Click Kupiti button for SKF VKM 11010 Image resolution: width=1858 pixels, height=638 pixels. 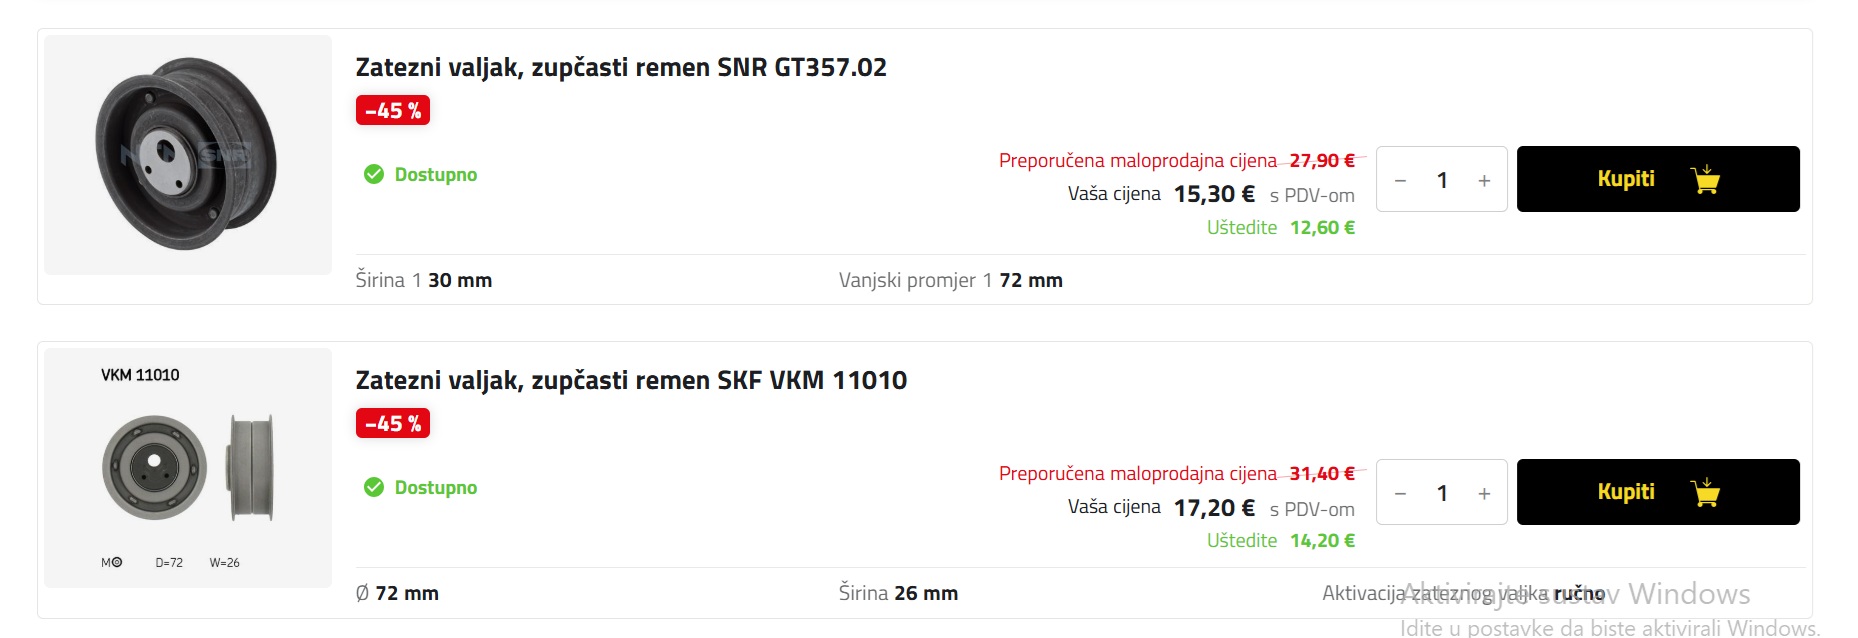point(1658,492)
